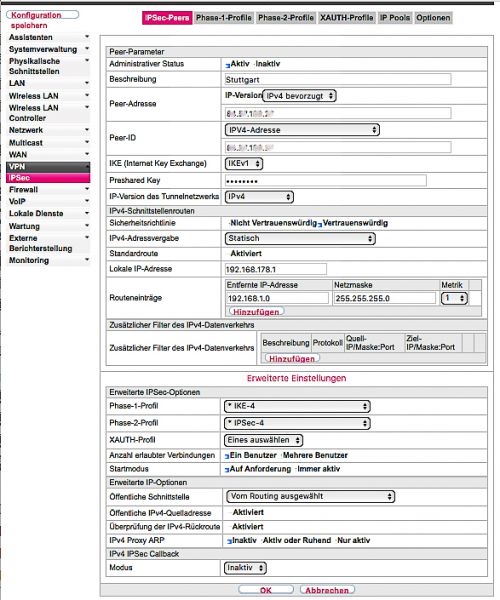
Task: Select Ein Benutzer connection option
Action: coord(227,456)
